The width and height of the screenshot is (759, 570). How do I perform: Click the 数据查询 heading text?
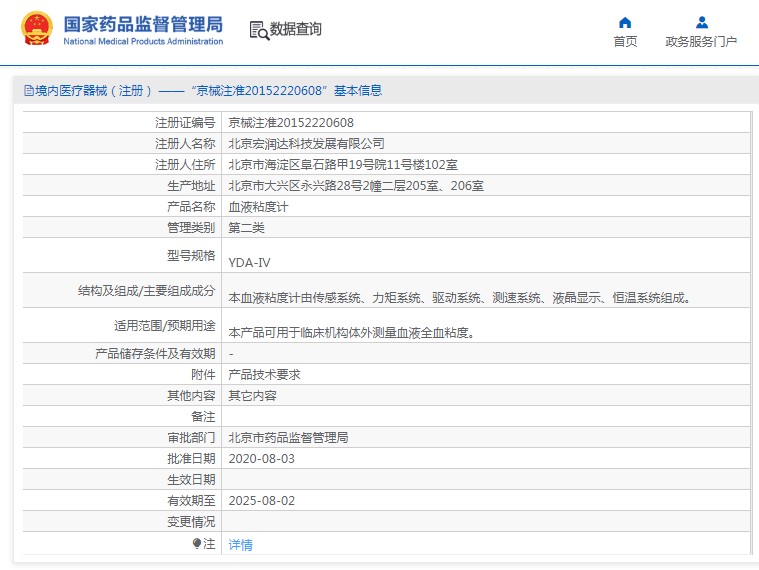296,30
